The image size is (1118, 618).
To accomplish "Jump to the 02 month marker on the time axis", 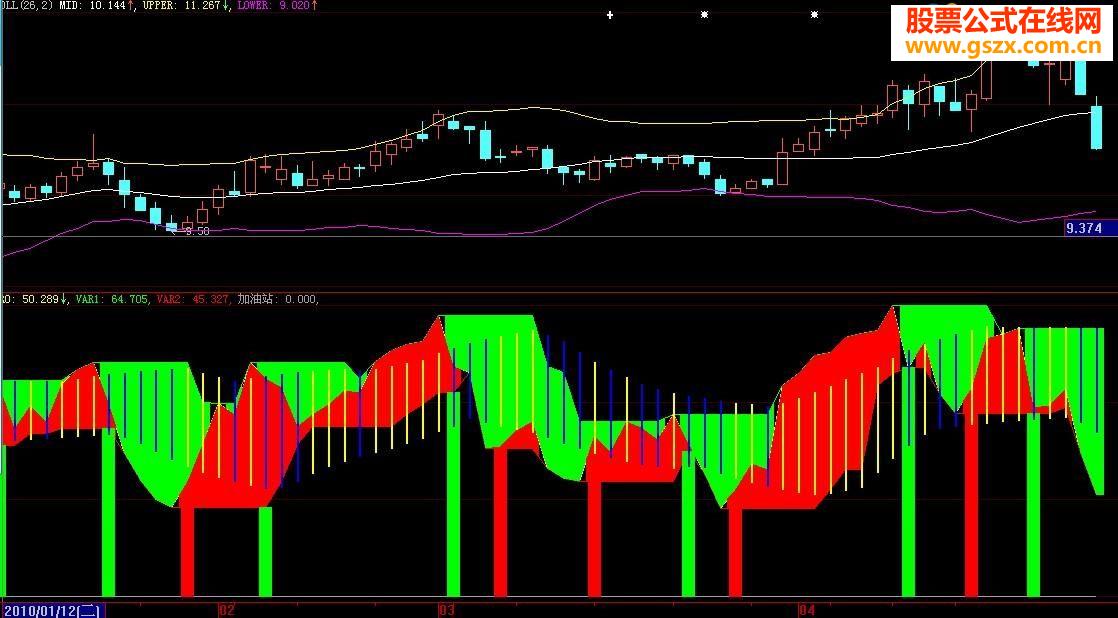I will point(226,610).
